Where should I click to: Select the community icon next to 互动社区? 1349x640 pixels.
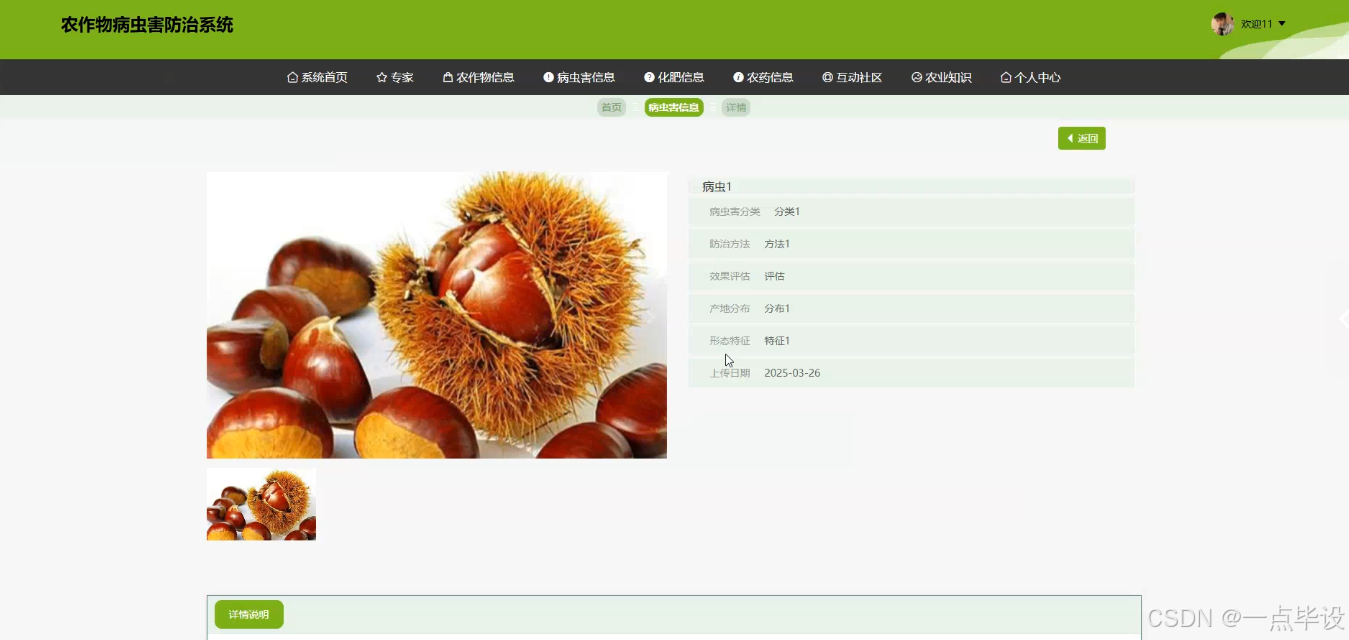pyautogui.click(x=826, y=77)
